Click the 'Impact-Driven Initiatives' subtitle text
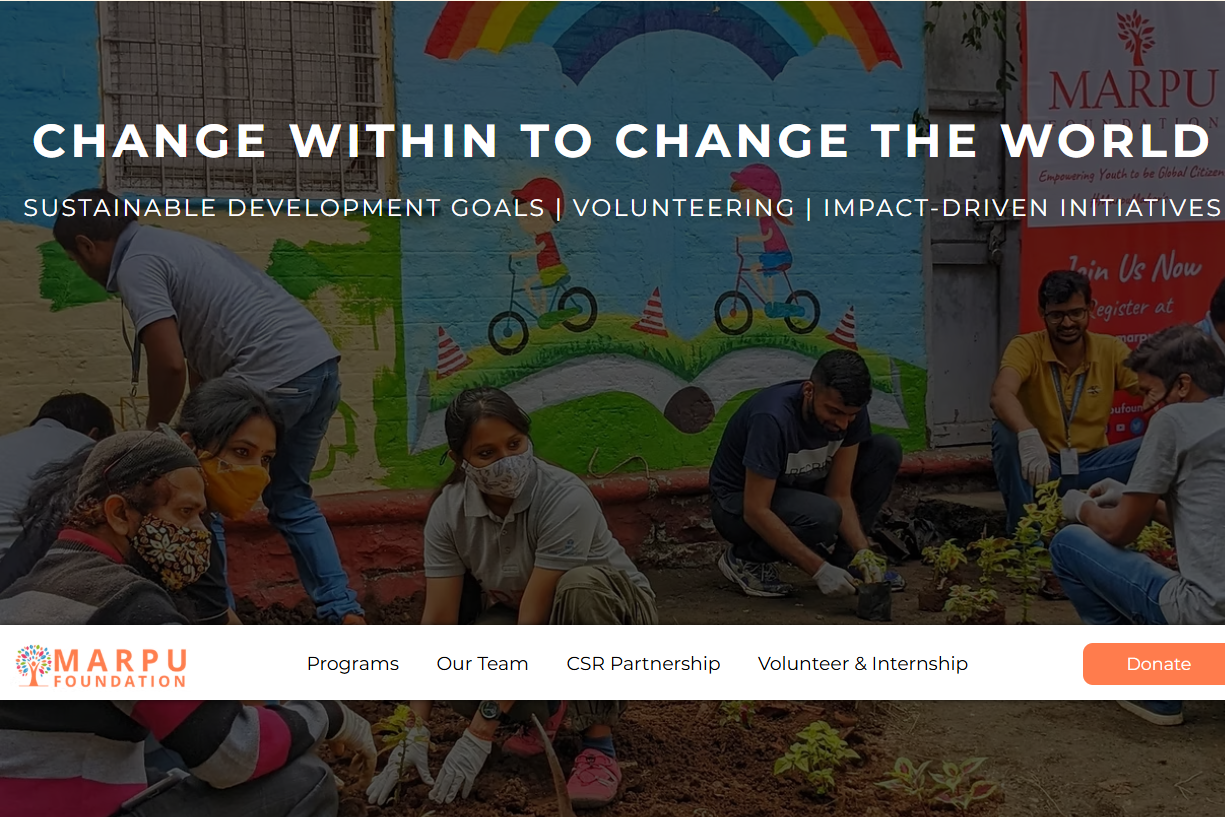1225x817 pixels. 1022,208
